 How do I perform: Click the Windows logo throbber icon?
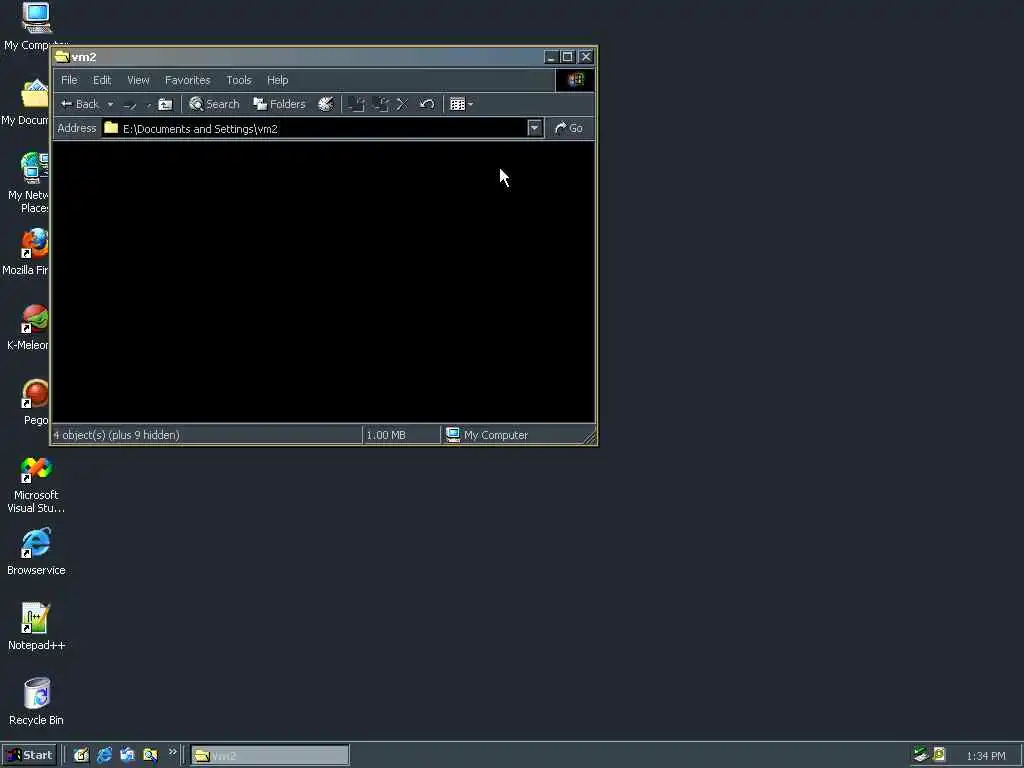(x=575, y=80)
